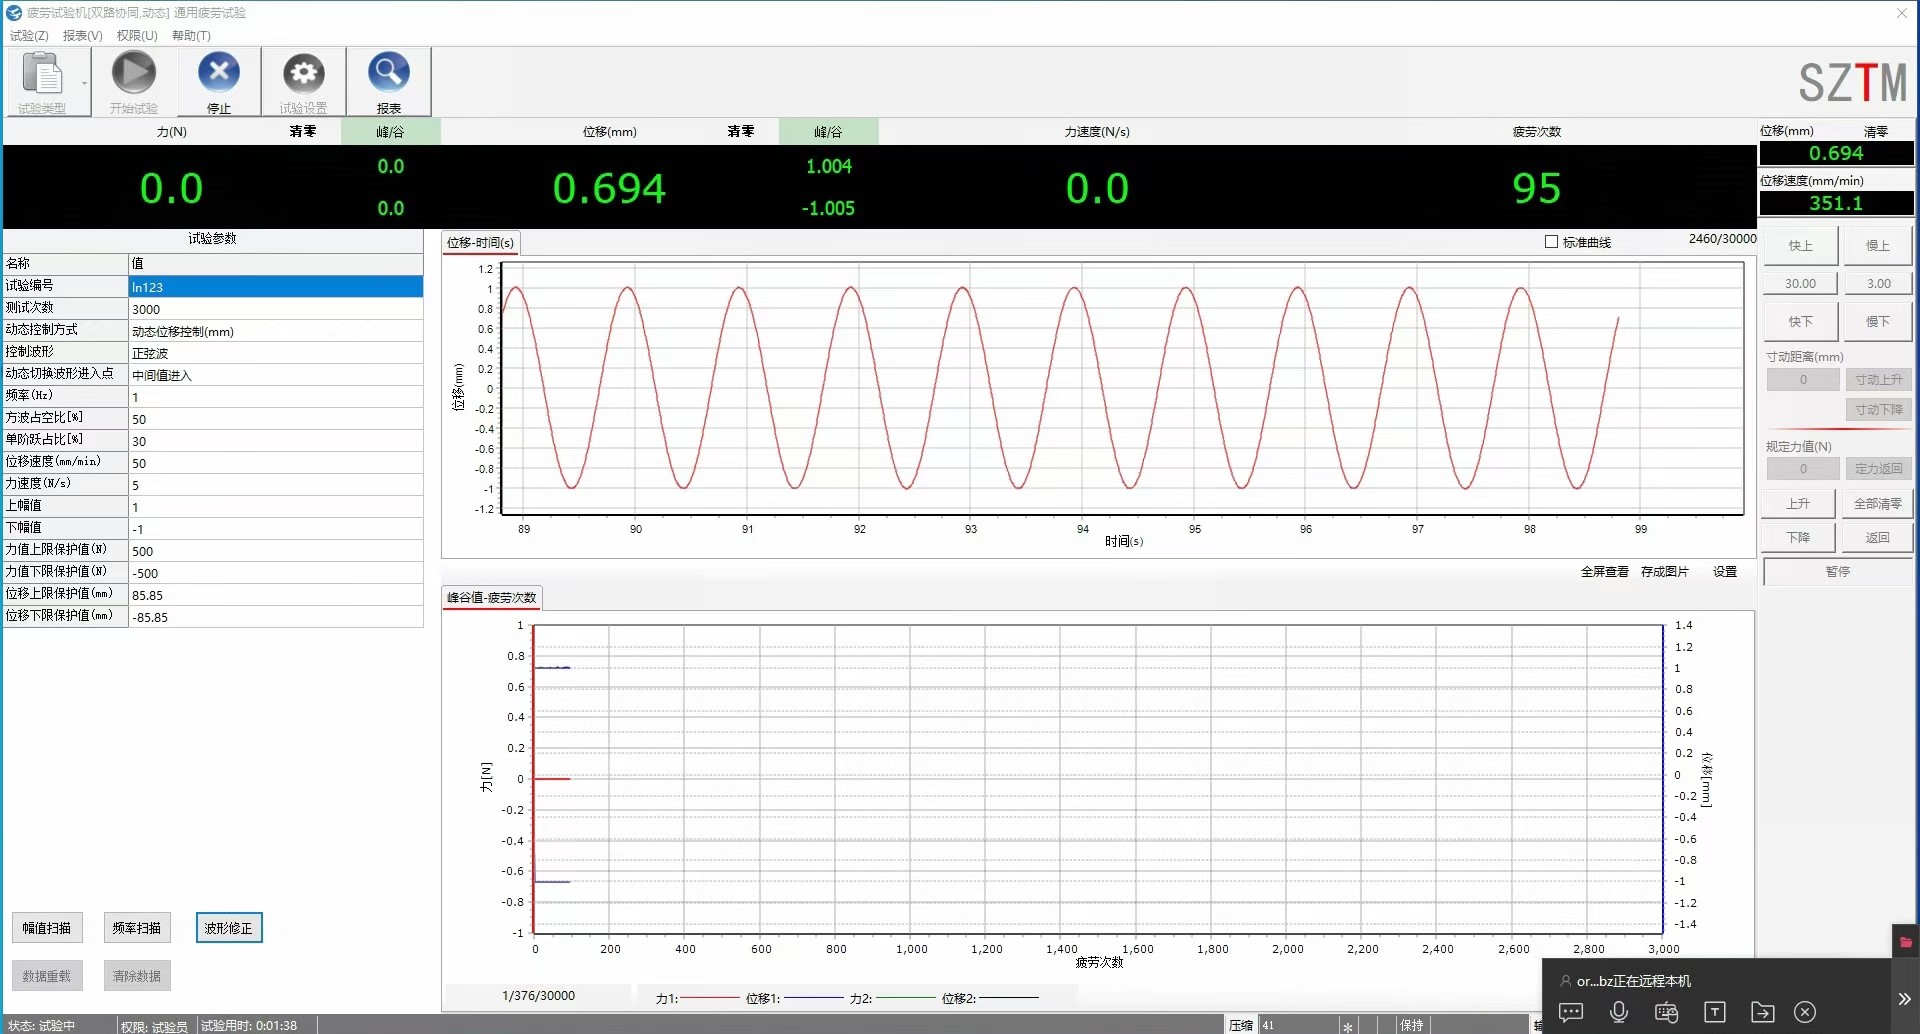Image resolution: width=1920 pixels, height=1034 pixels.
Task: Click 全屏查看 to view chart fullscreen
Action: coord(1604,572)
